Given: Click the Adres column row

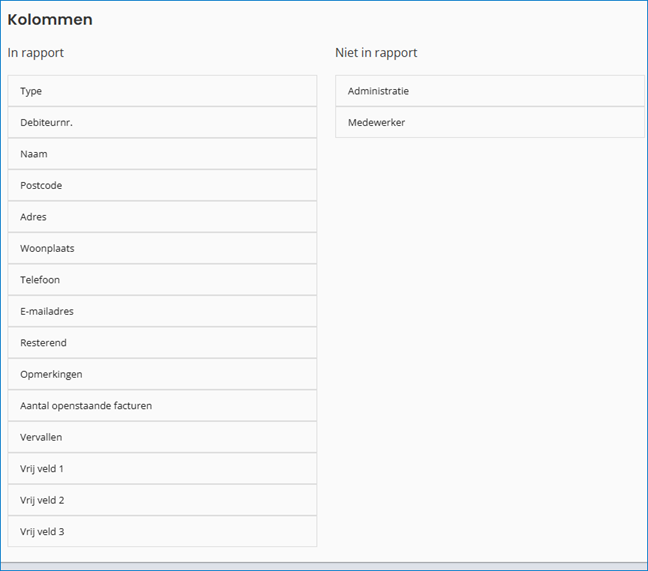Looking at the screenshot, I should pyautogui.click(x=161, y=217).
